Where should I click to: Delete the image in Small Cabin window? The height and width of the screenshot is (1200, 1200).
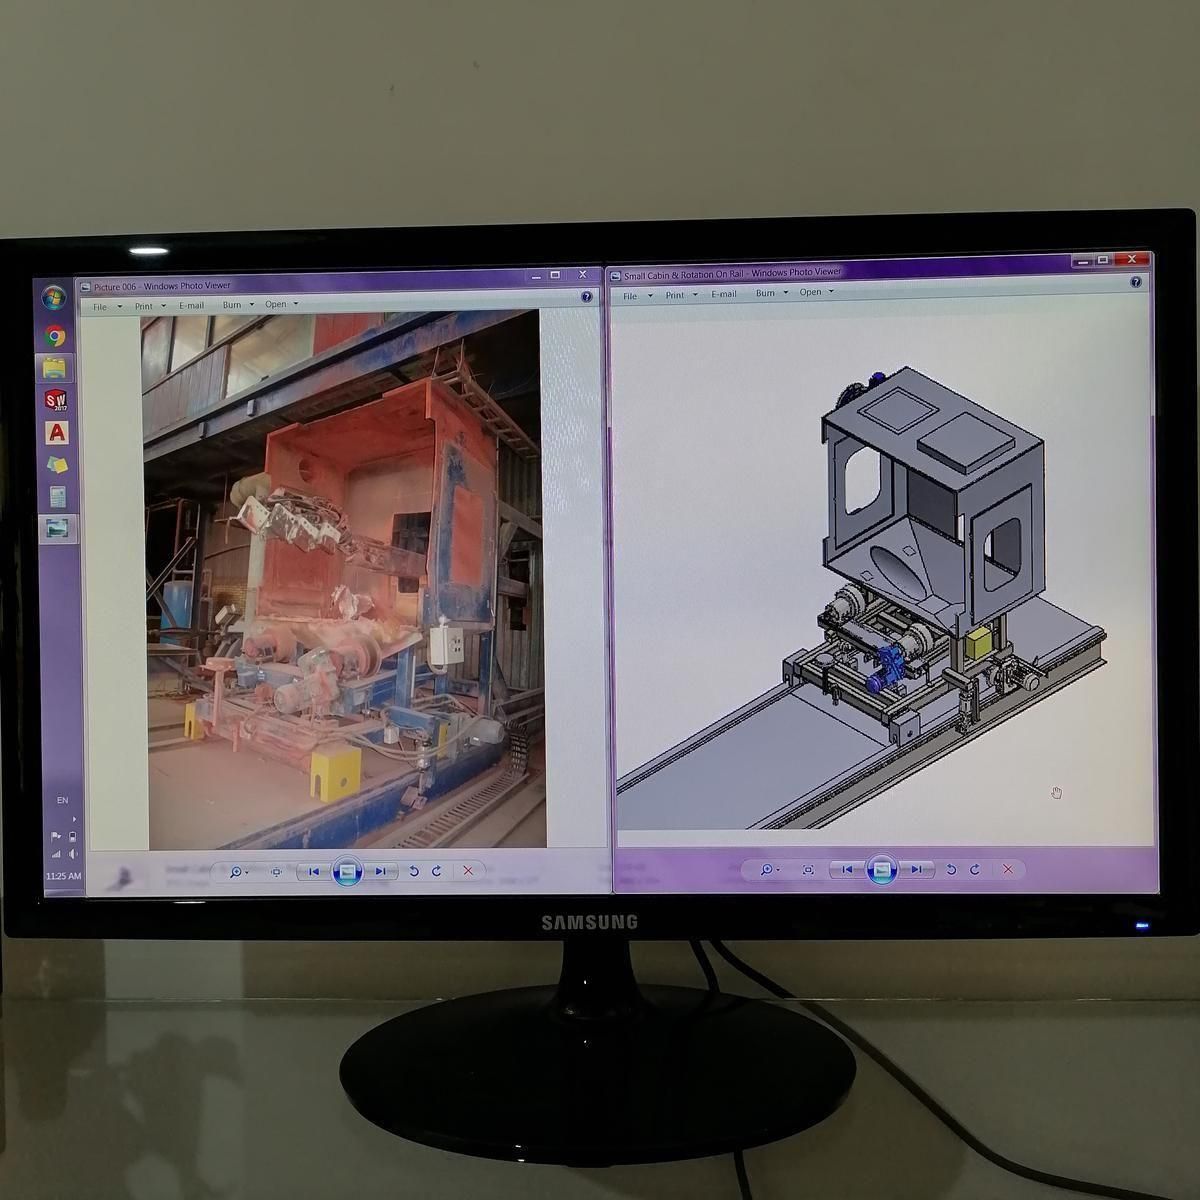[x=1008, y=870]
